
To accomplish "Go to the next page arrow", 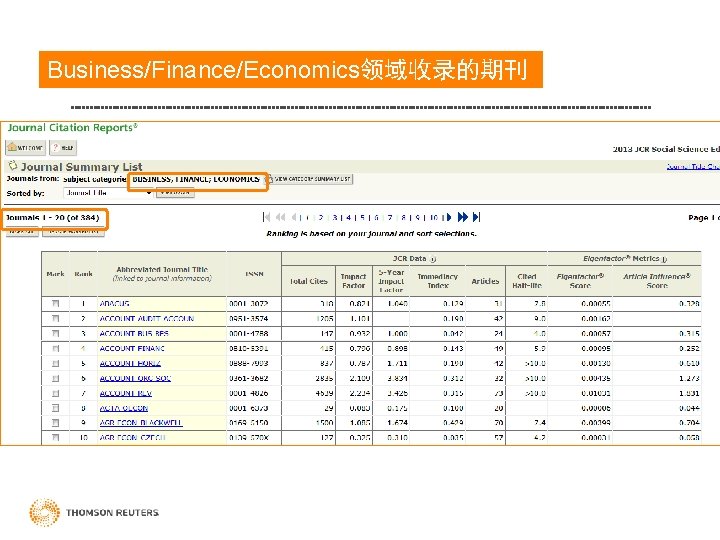I will 449,217.
